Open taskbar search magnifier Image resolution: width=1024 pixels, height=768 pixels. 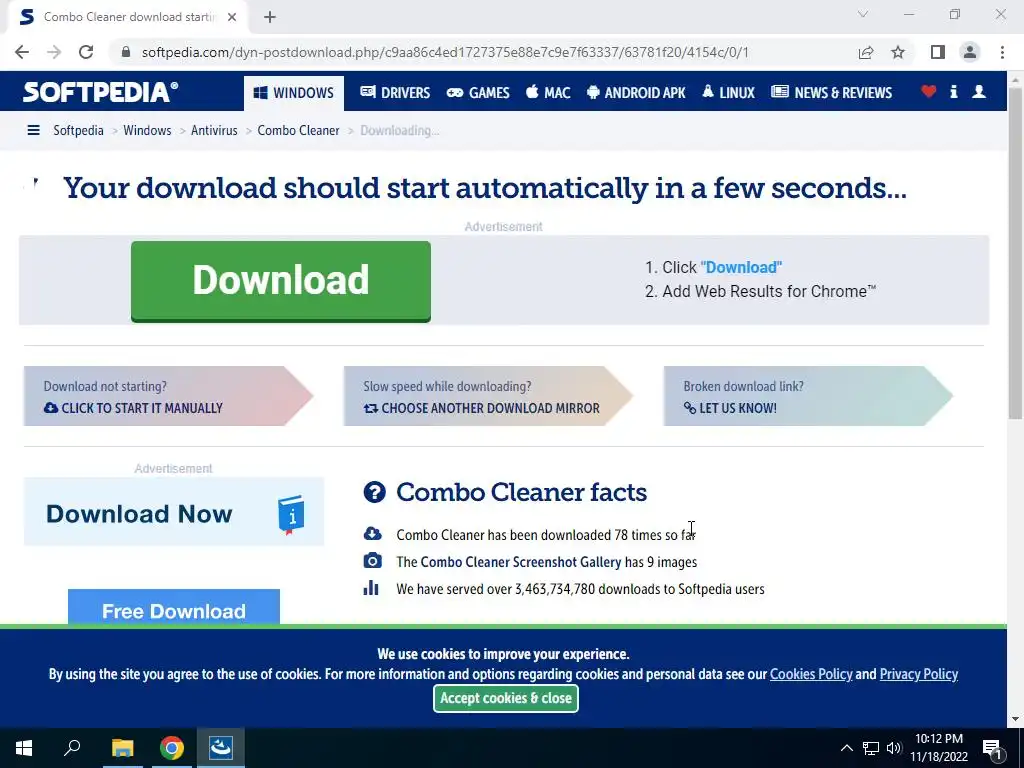(x=72, y=748)
